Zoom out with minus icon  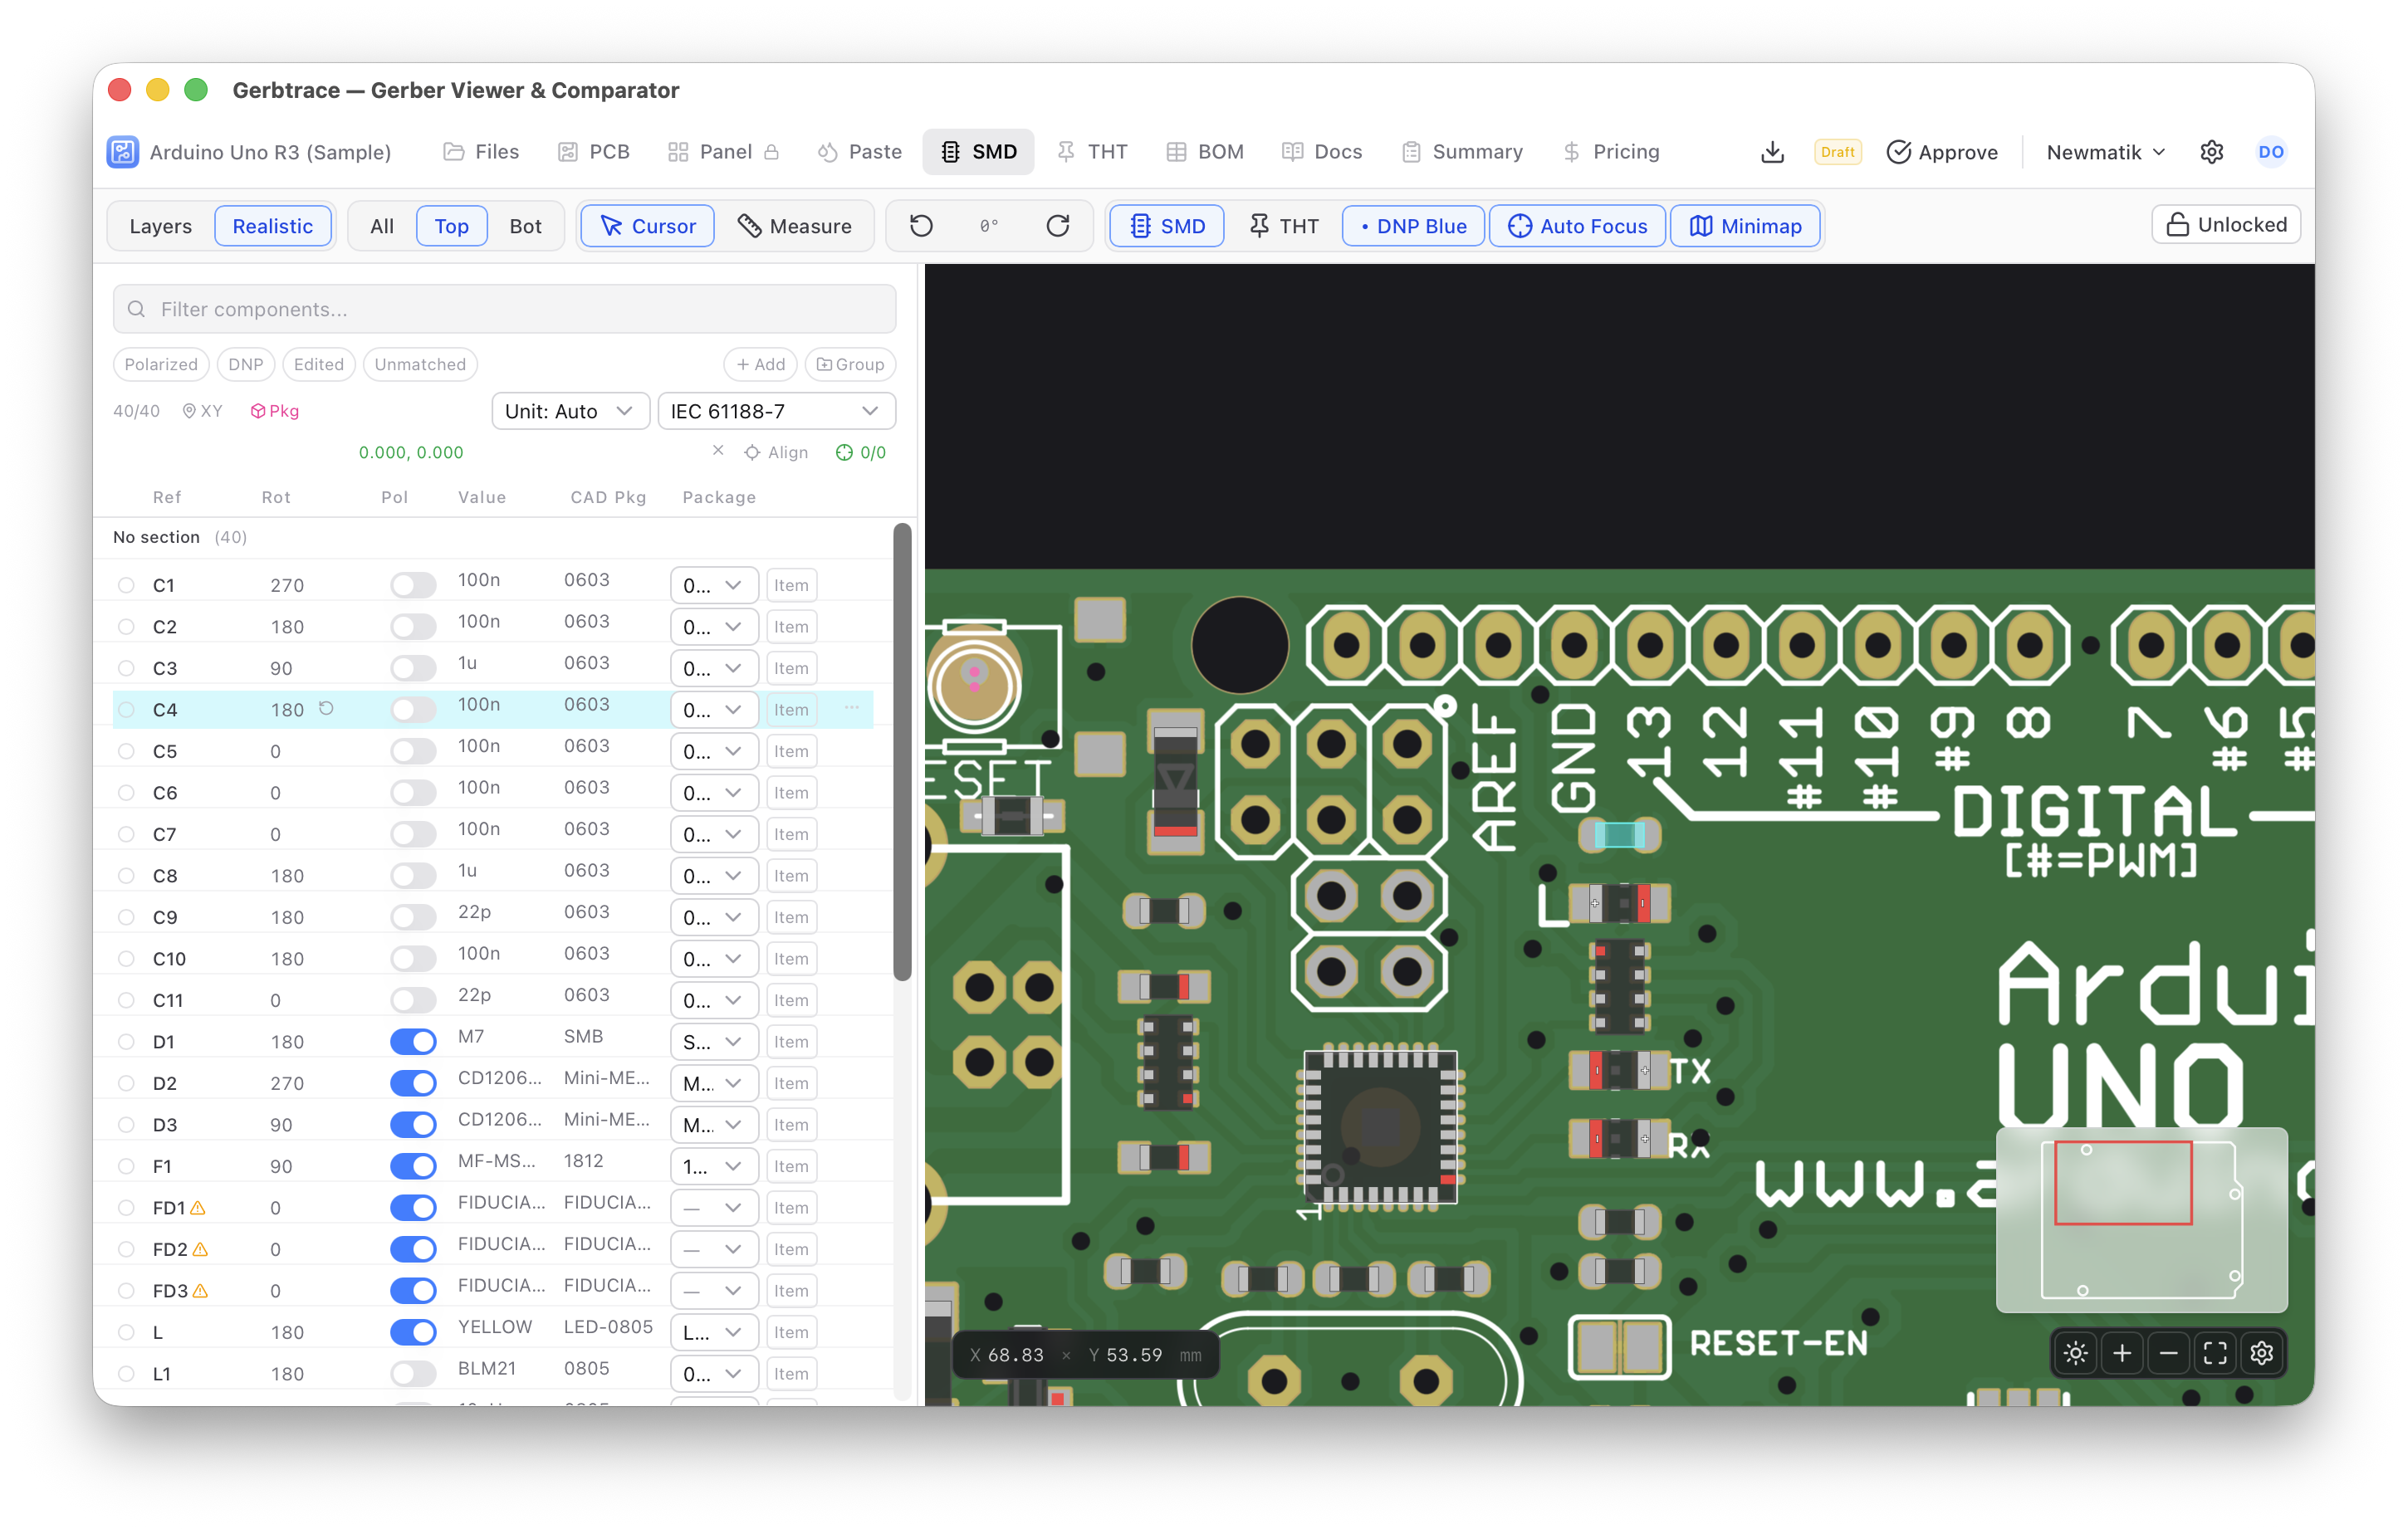tap(2168, 1353)
